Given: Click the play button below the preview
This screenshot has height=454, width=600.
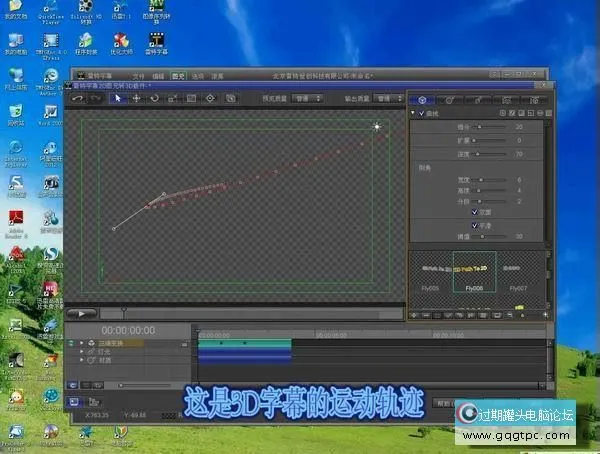Looking at the screenshot, I should [80, 313].
